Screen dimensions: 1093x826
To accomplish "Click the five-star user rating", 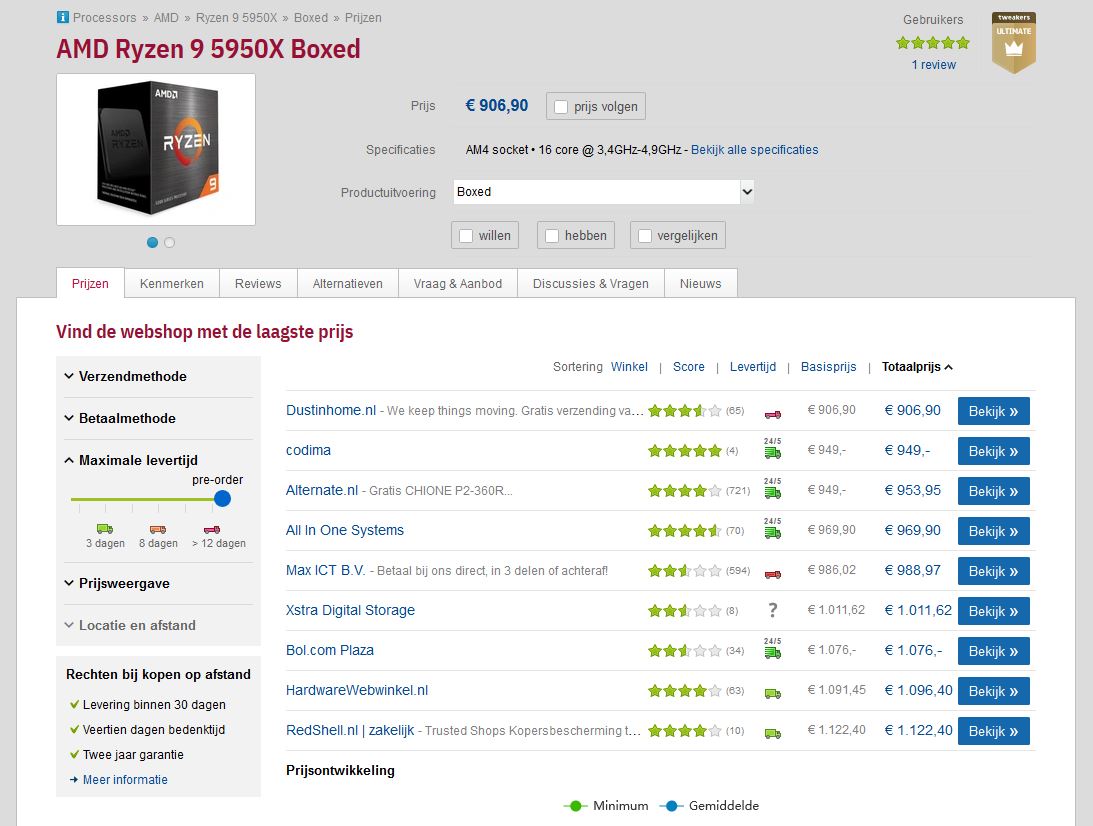I will 933,43.
